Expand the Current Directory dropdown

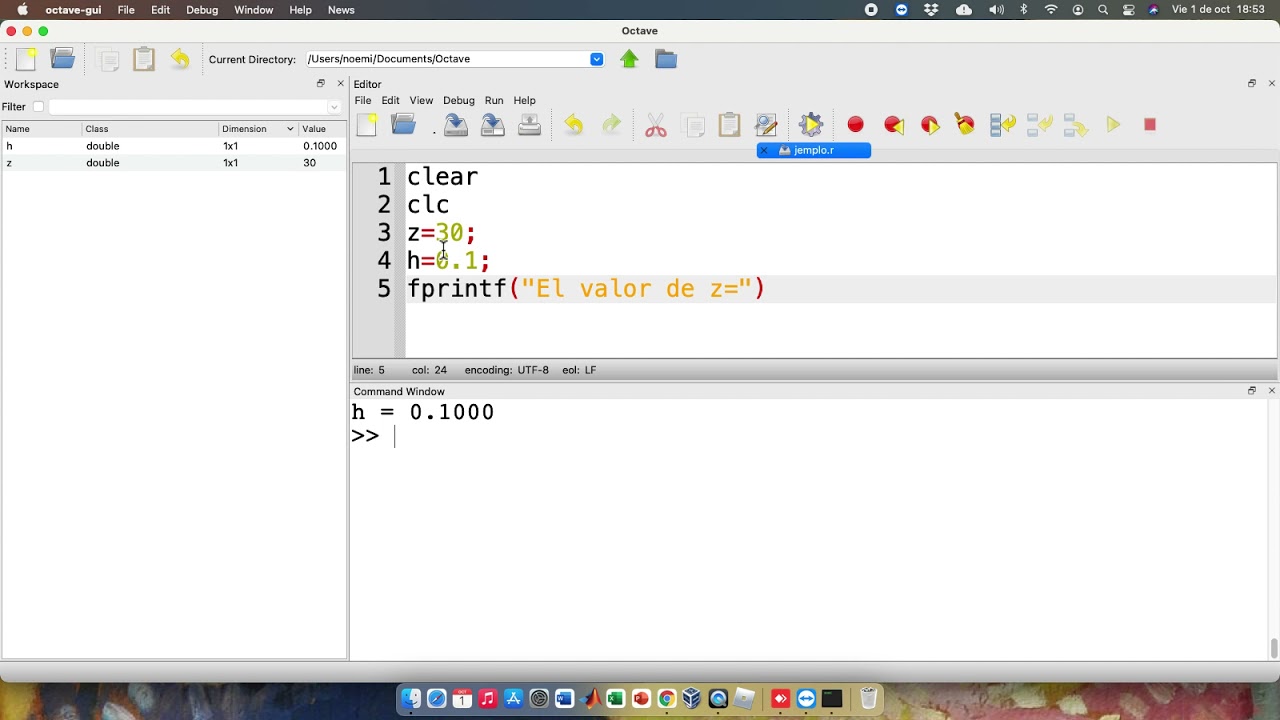[596, 59]
